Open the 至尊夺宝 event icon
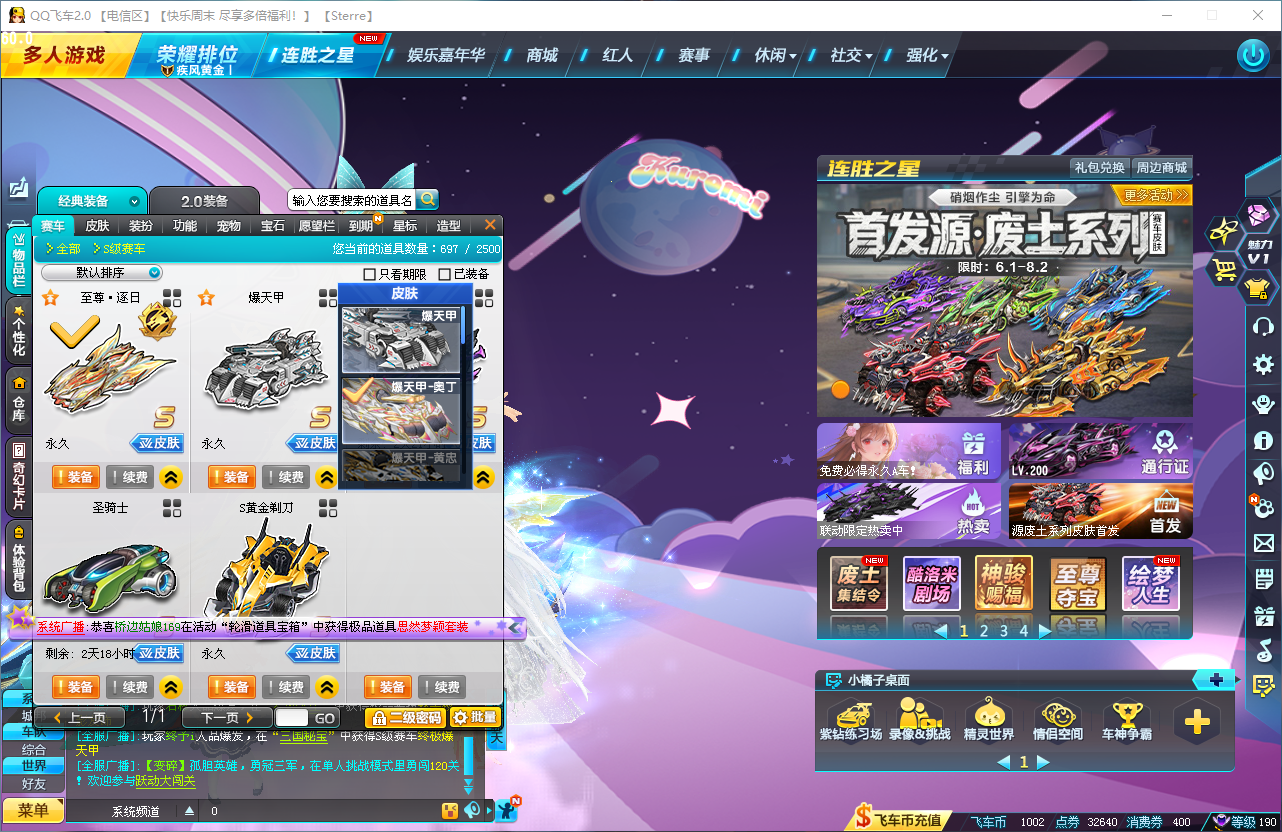This screenshot has width=1282, height=832. [x=1077, y=583]
